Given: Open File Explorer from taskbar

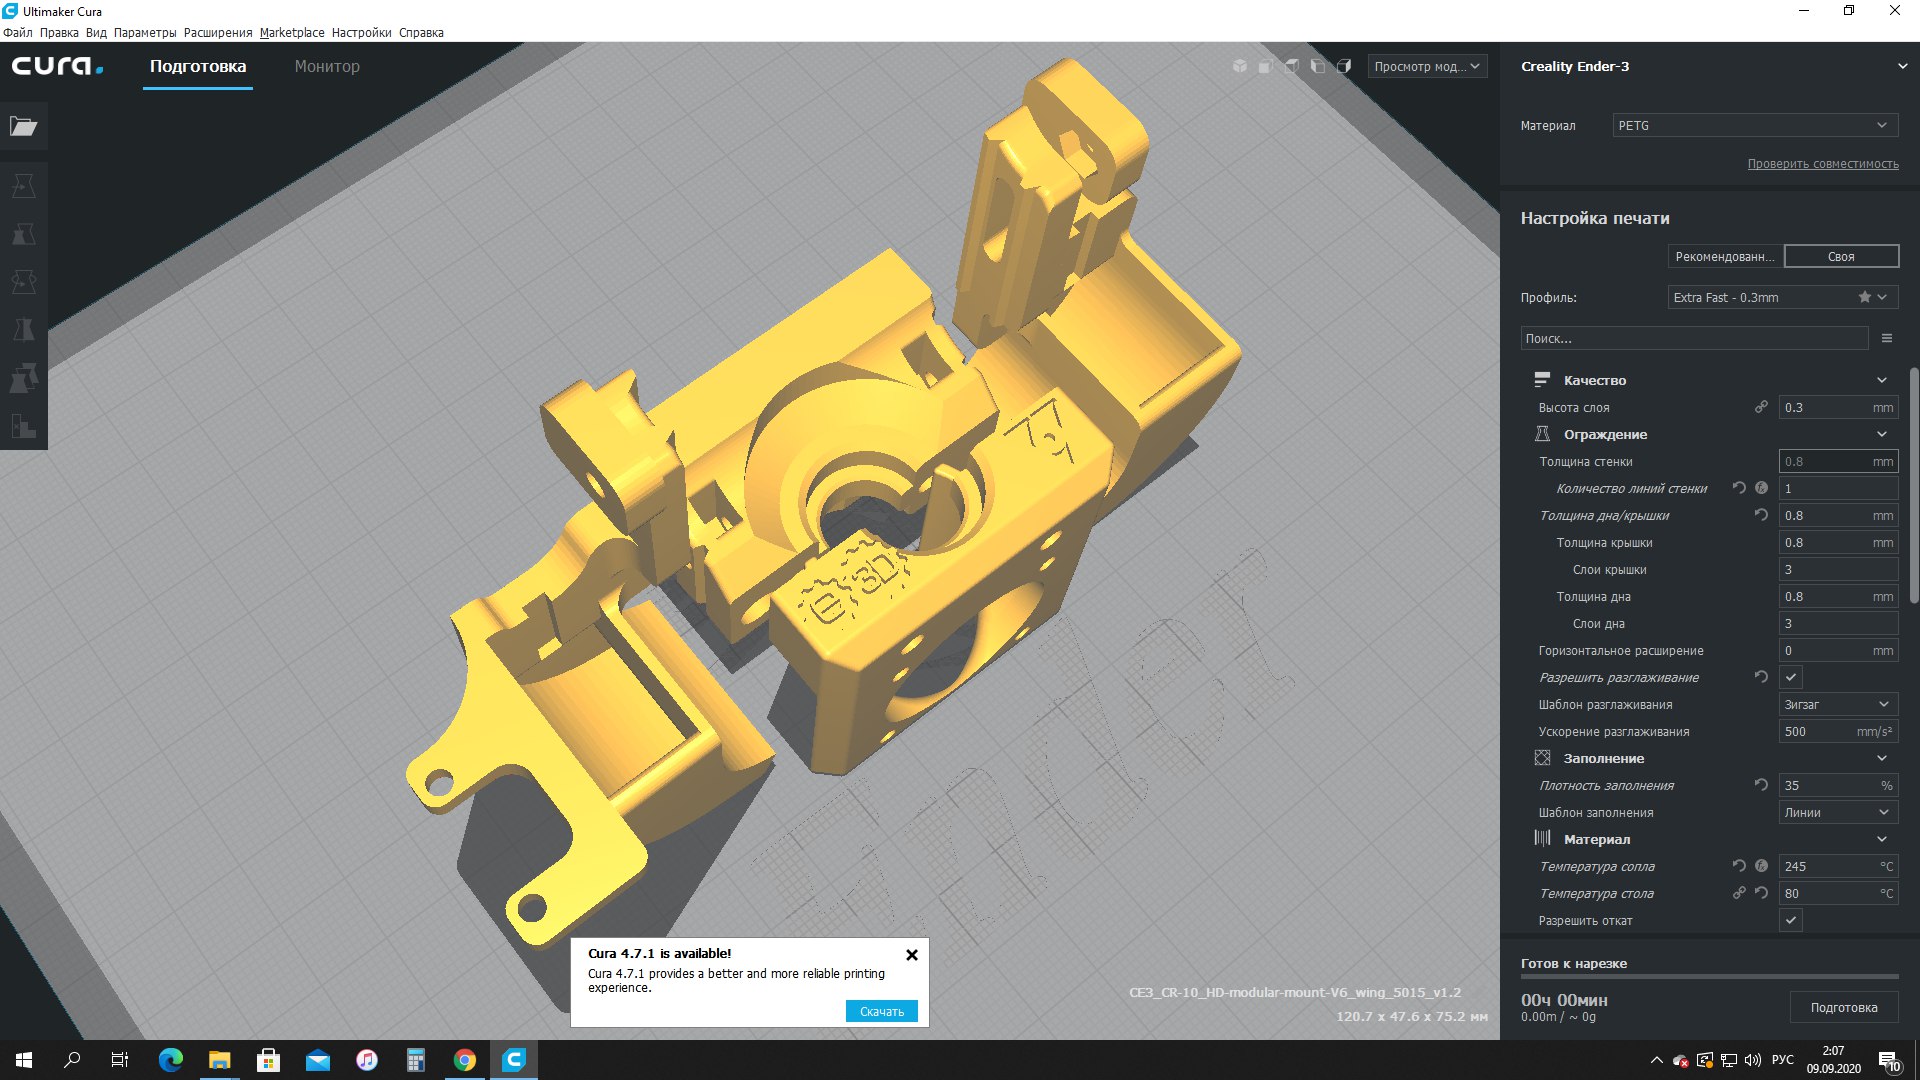Looking at the screenshot, I should click(220, 1060).
